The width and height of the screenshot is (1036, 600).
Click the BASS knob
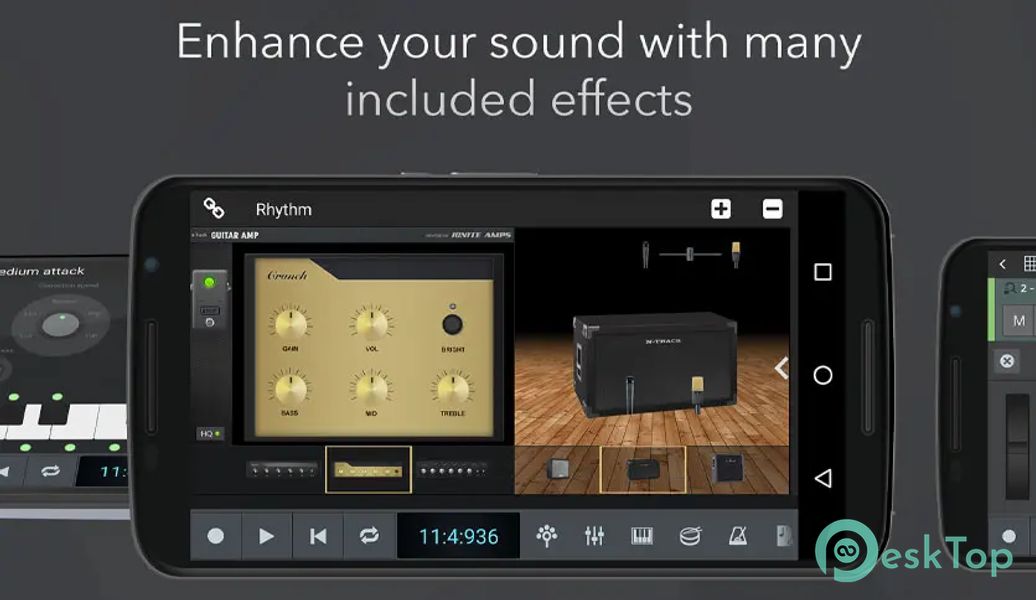290,389
